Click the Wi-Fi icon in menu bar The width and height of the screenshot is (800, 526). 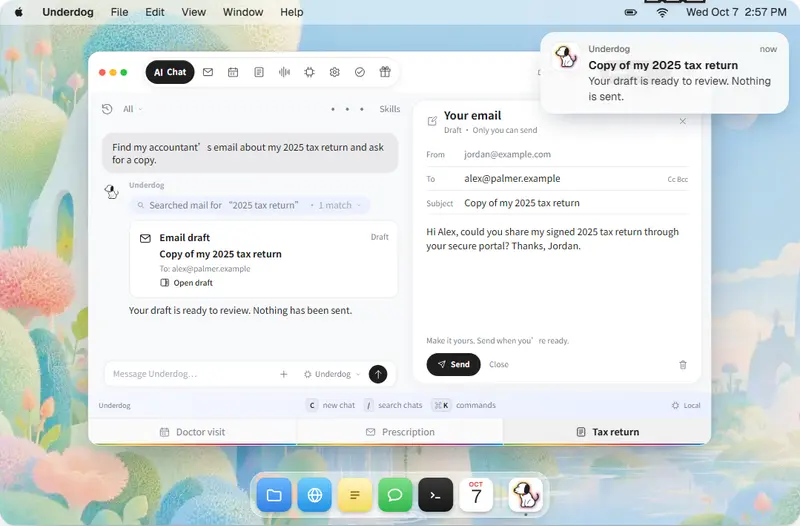click(x=662, y=12)
